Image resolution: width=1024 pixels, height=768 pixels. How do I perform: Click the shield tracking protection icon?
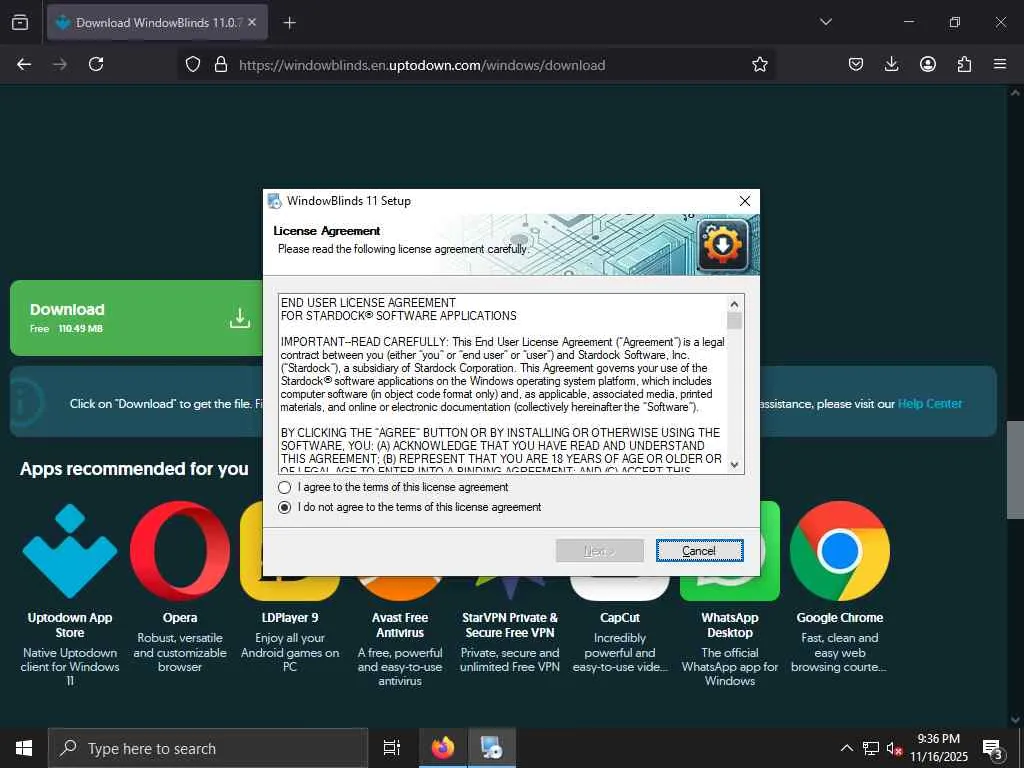(193, 64)
